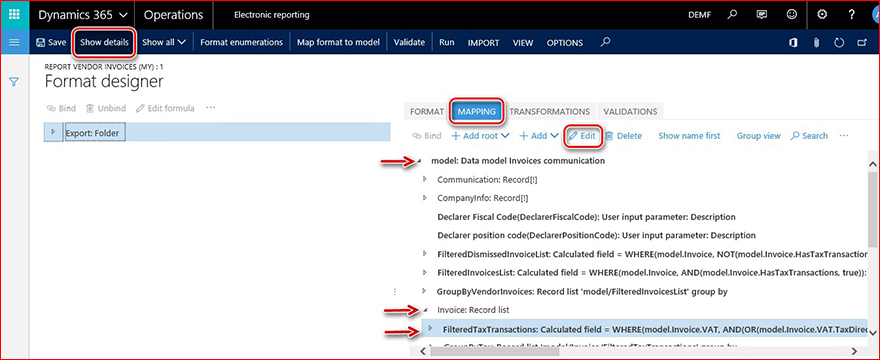Open the settings gear icon
Screen dimensions: 880x360
[x=822, y=15]
